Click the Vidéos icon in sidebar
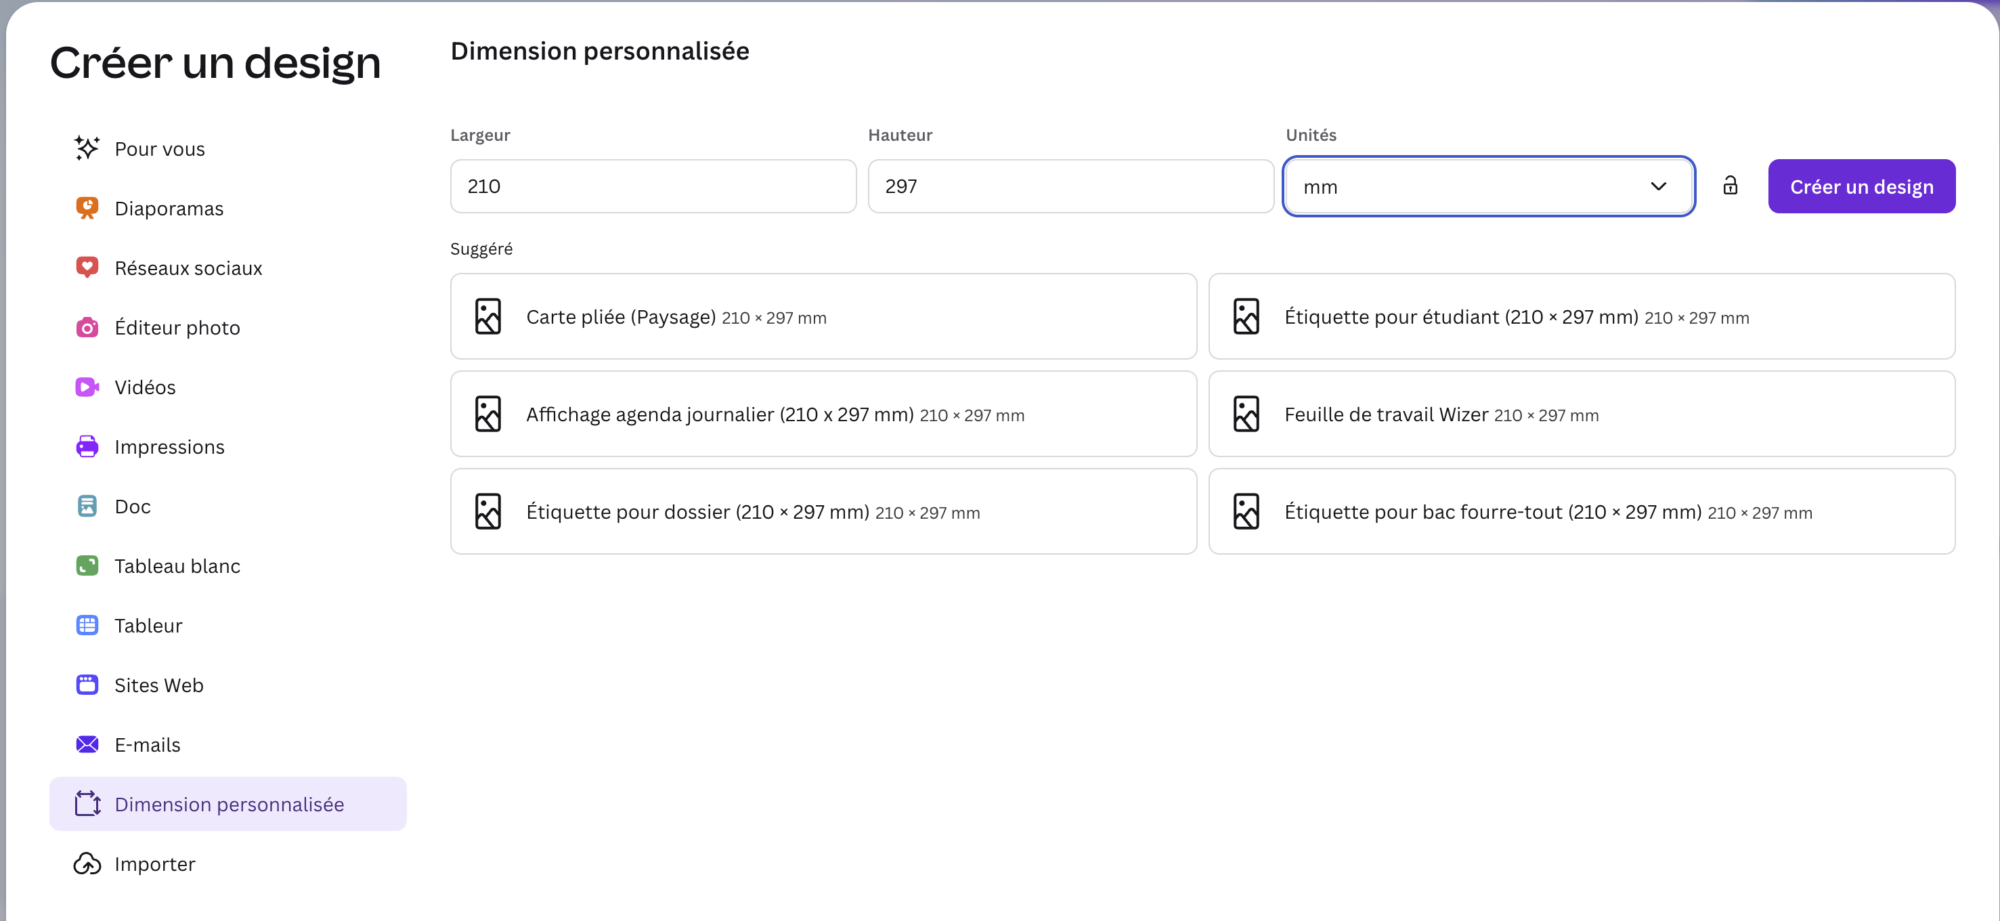 87,387
